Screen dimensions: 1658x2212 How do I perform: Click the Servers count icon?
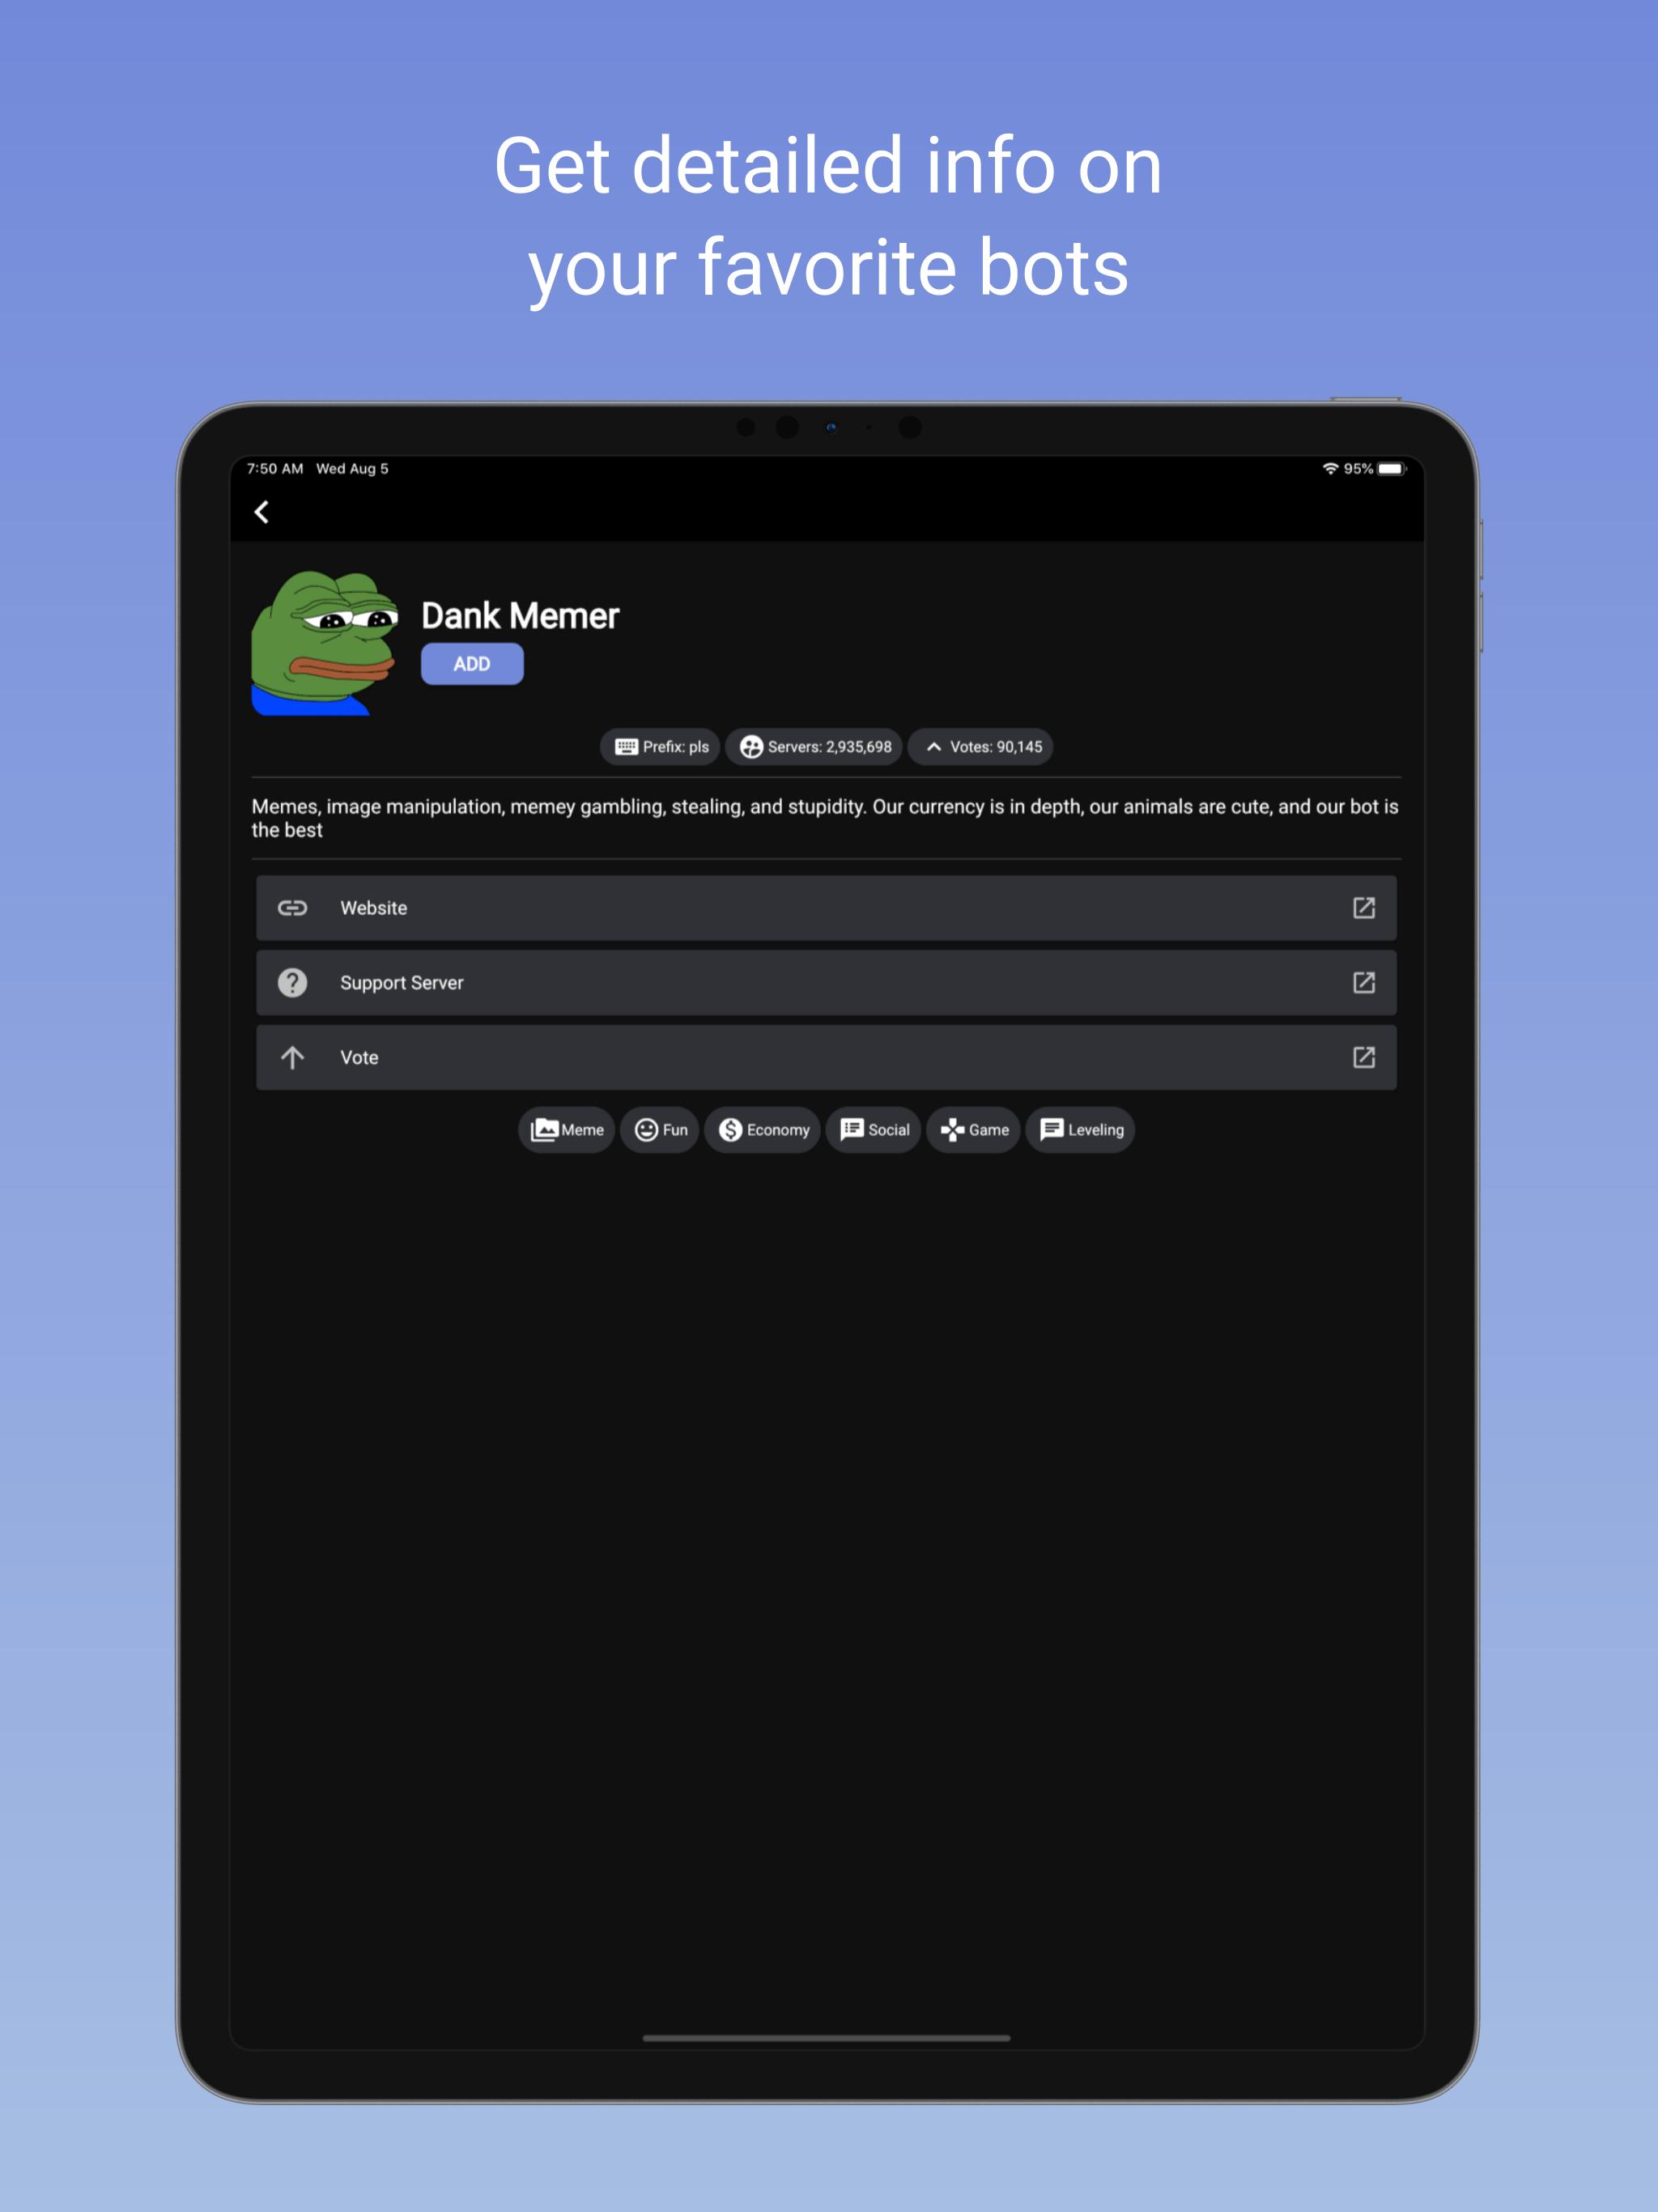(x=758, y=746)
